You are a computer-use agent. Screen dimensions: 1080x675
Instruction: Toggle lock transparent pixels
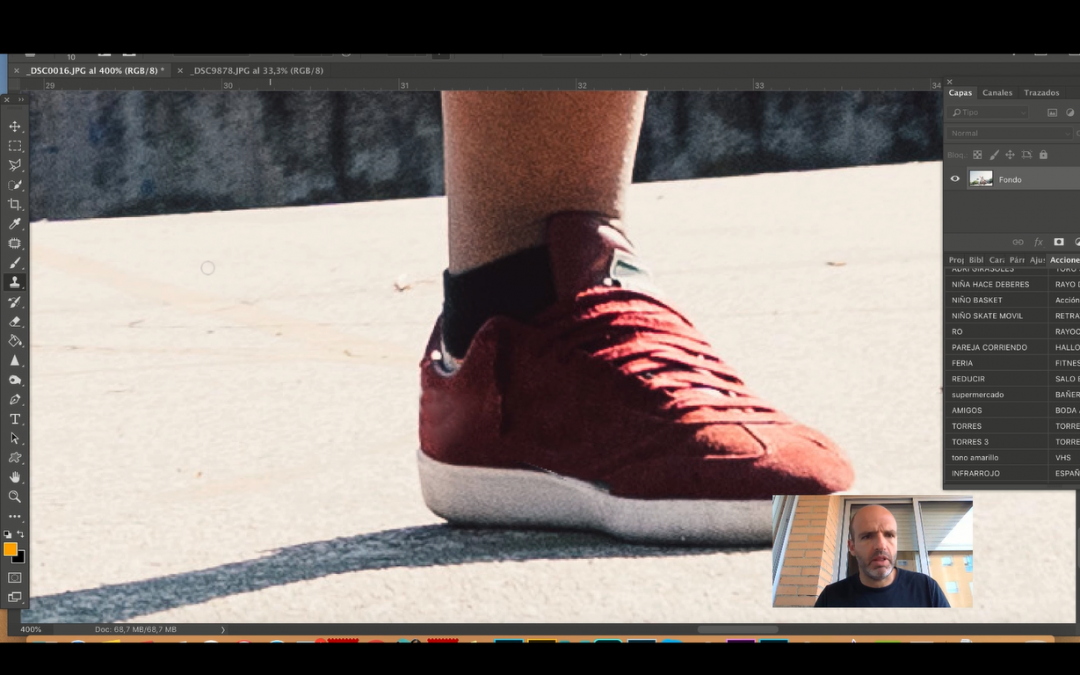977,155
